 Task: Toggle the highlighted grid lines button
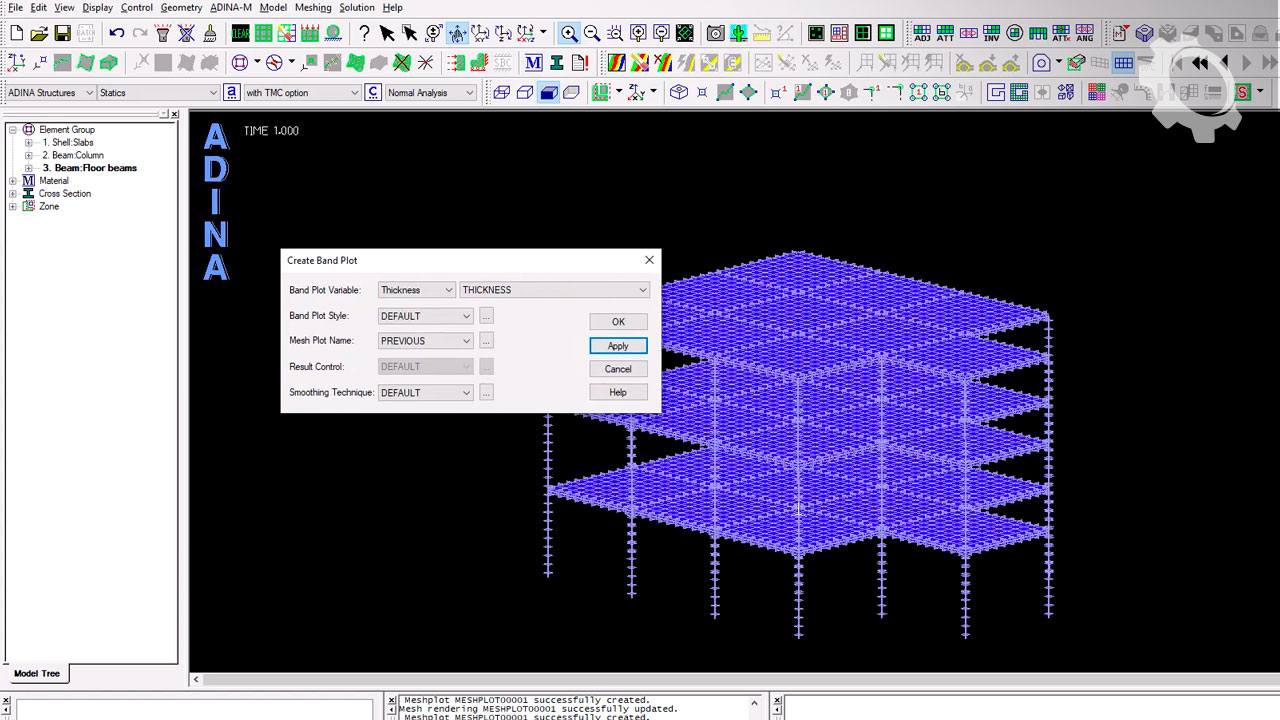(x=1124, y=63)
